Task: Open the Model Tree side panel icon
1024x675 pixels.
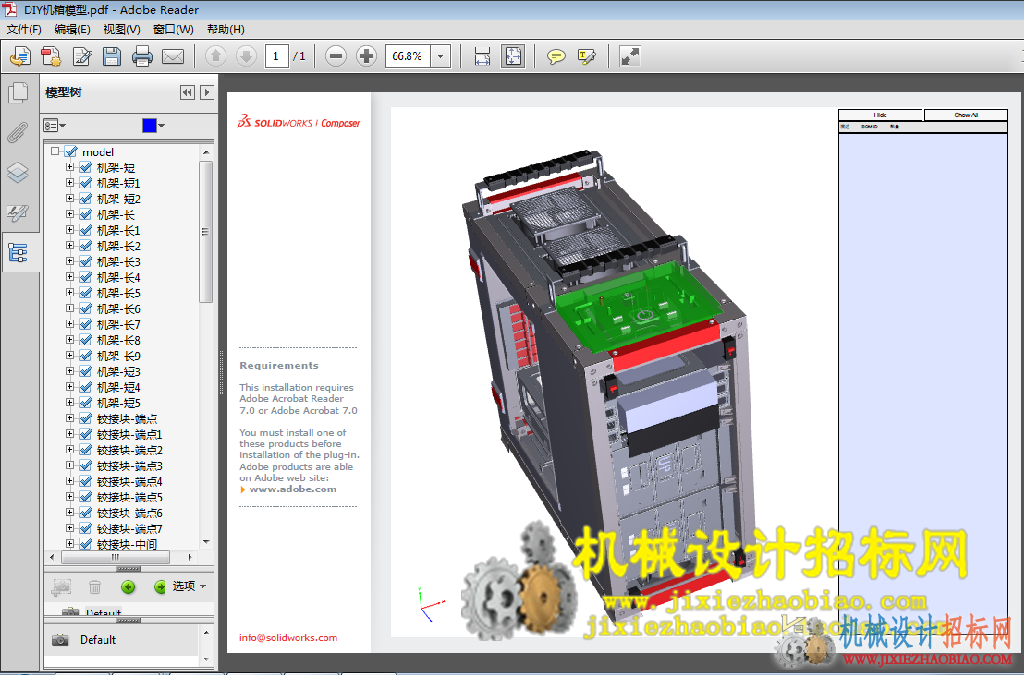Action: click(x=18, y=253)
